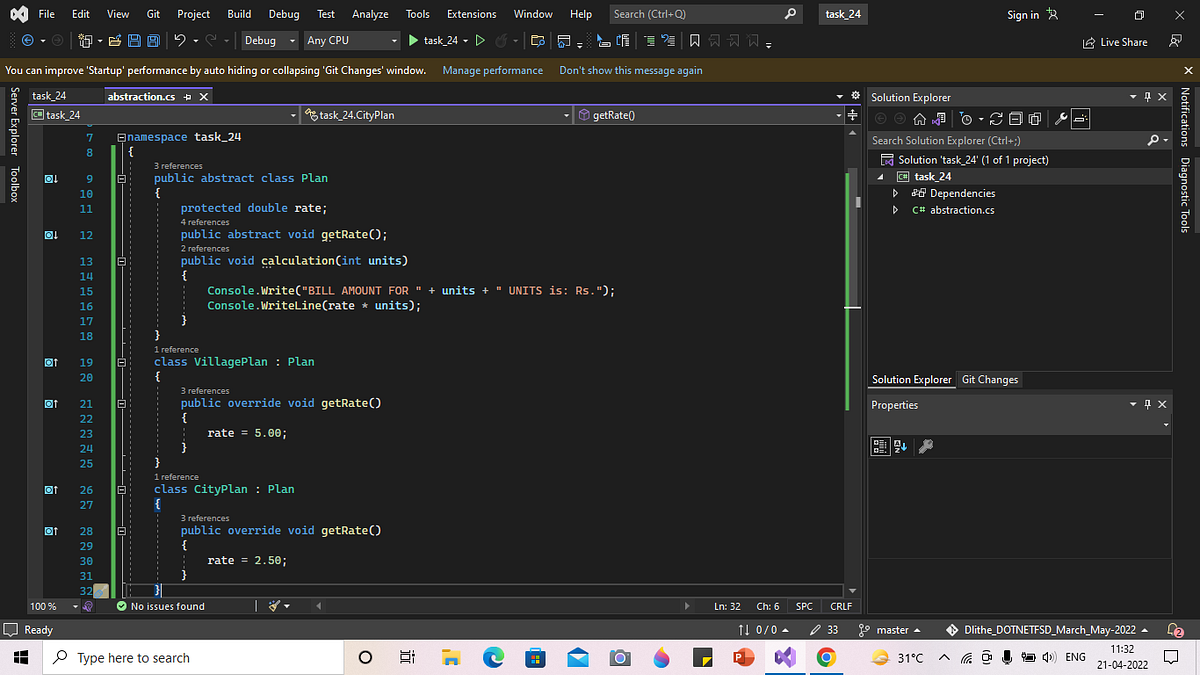The image size is (1200, 675).
Task: Click the Solution Explorer home icon
Action: tap(920, 118)
